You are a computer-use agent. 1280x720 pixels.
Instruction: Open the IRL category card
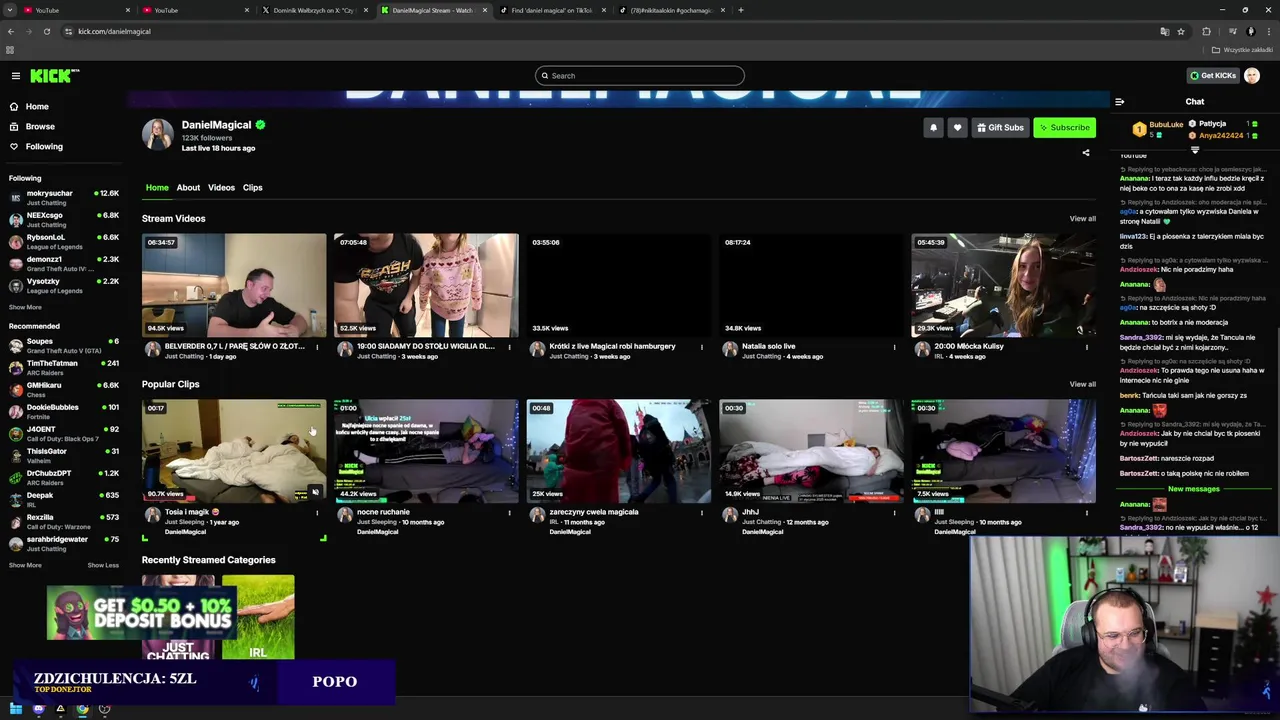[x=258, y=617]
